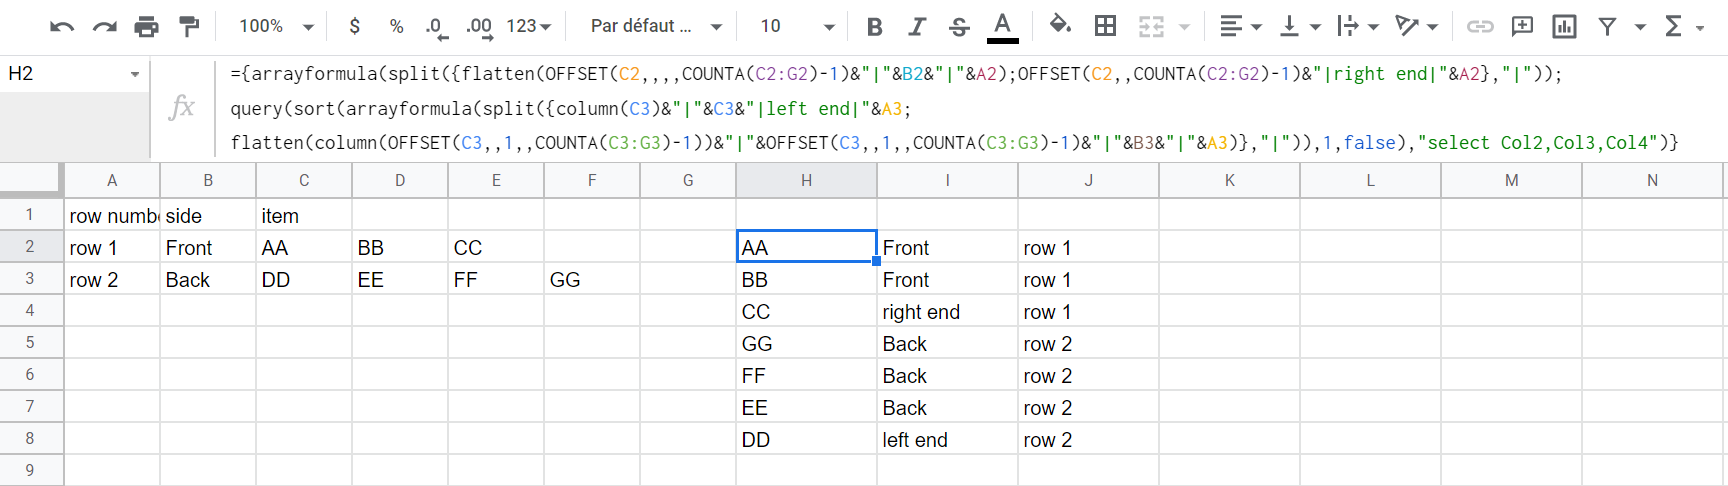Open vertical align dropdown
This screenshot has width=1728, height=486.
click(x=1300, y=27)
